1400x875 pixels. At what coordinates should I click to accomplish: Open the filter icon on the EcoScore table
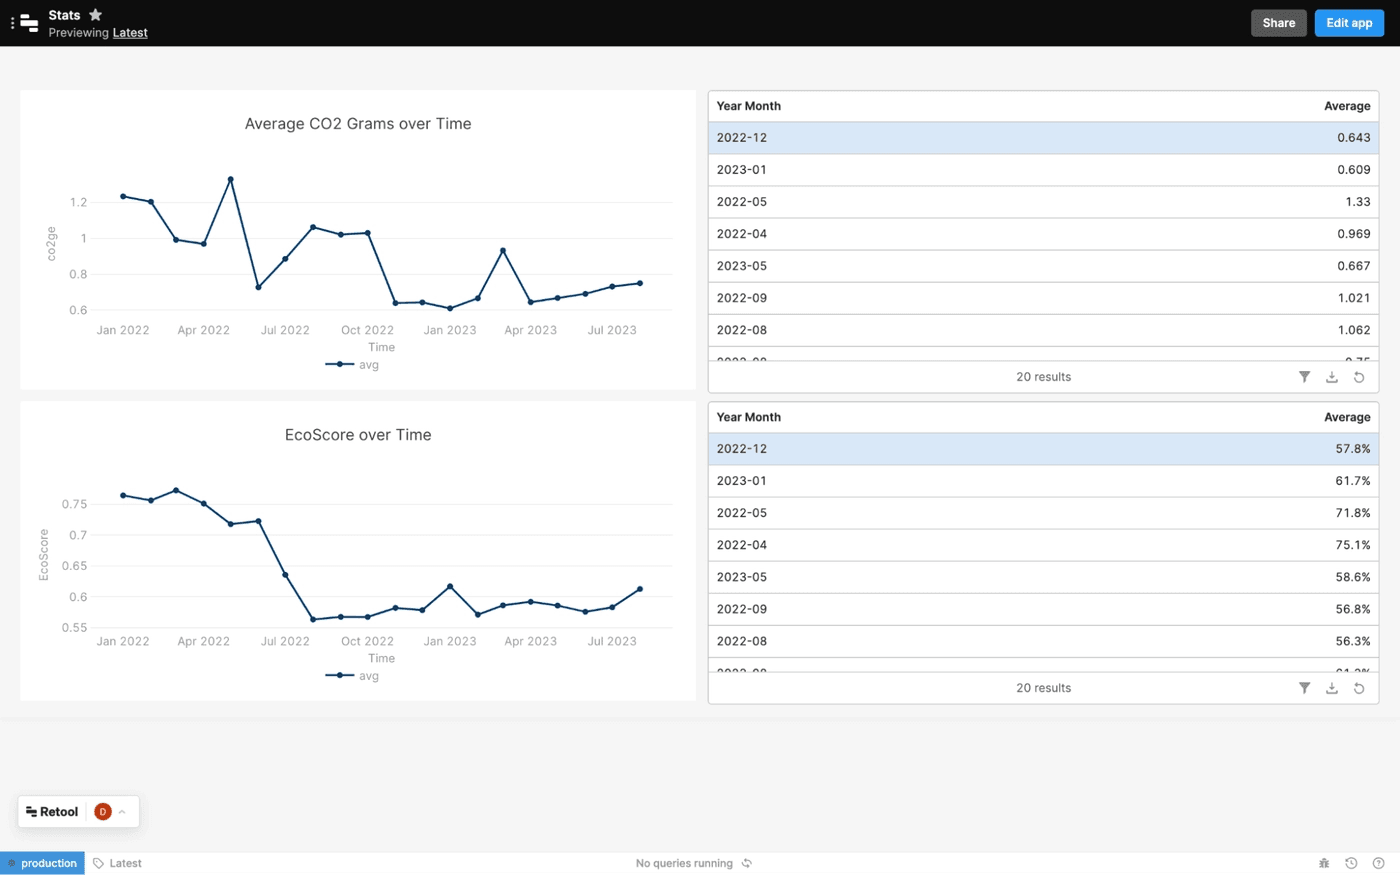tap(1304, 688)
